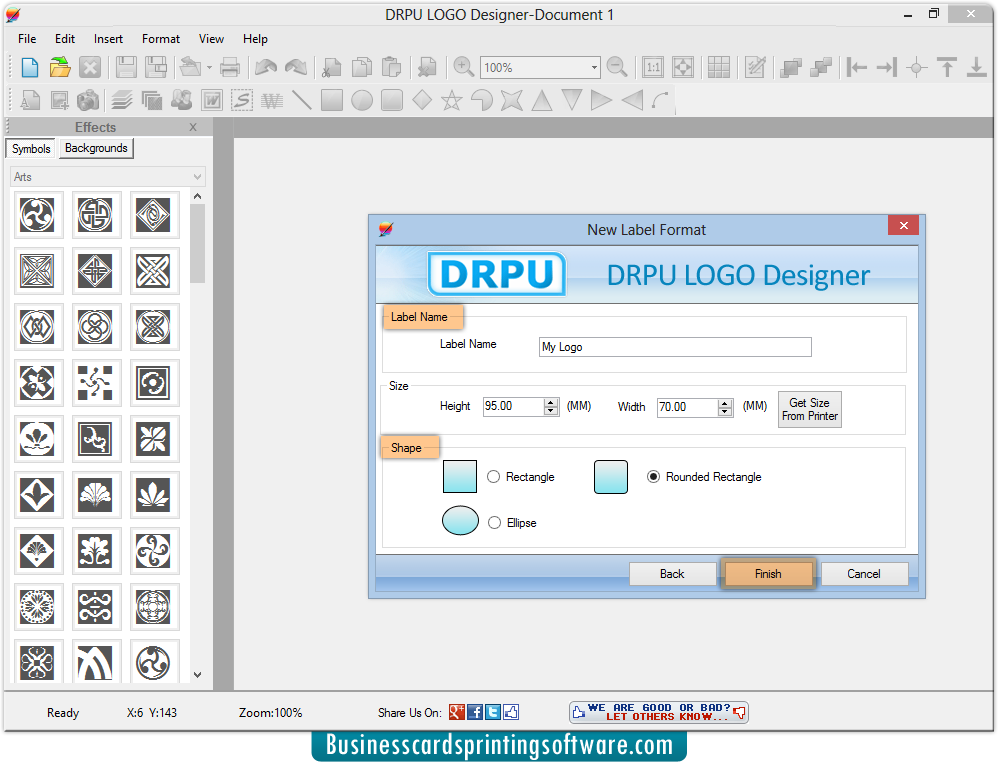This screenshot has height=762, width=998.
Task: Click the Facebook share icon
Action: point(475,712)
